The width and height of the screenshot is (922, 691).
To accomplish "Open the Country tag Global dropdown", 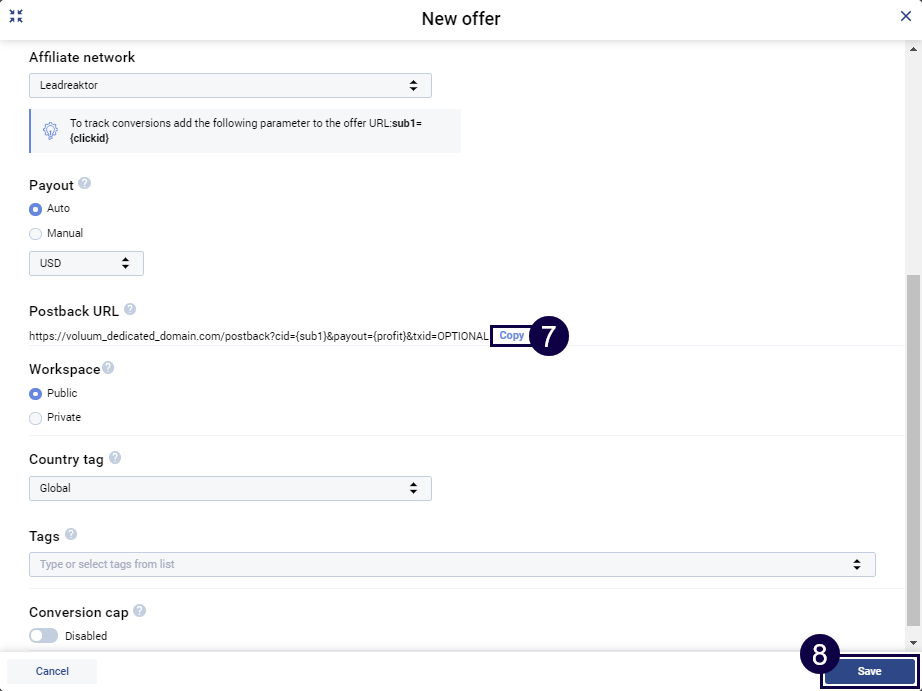I will [x=230, y=488].
